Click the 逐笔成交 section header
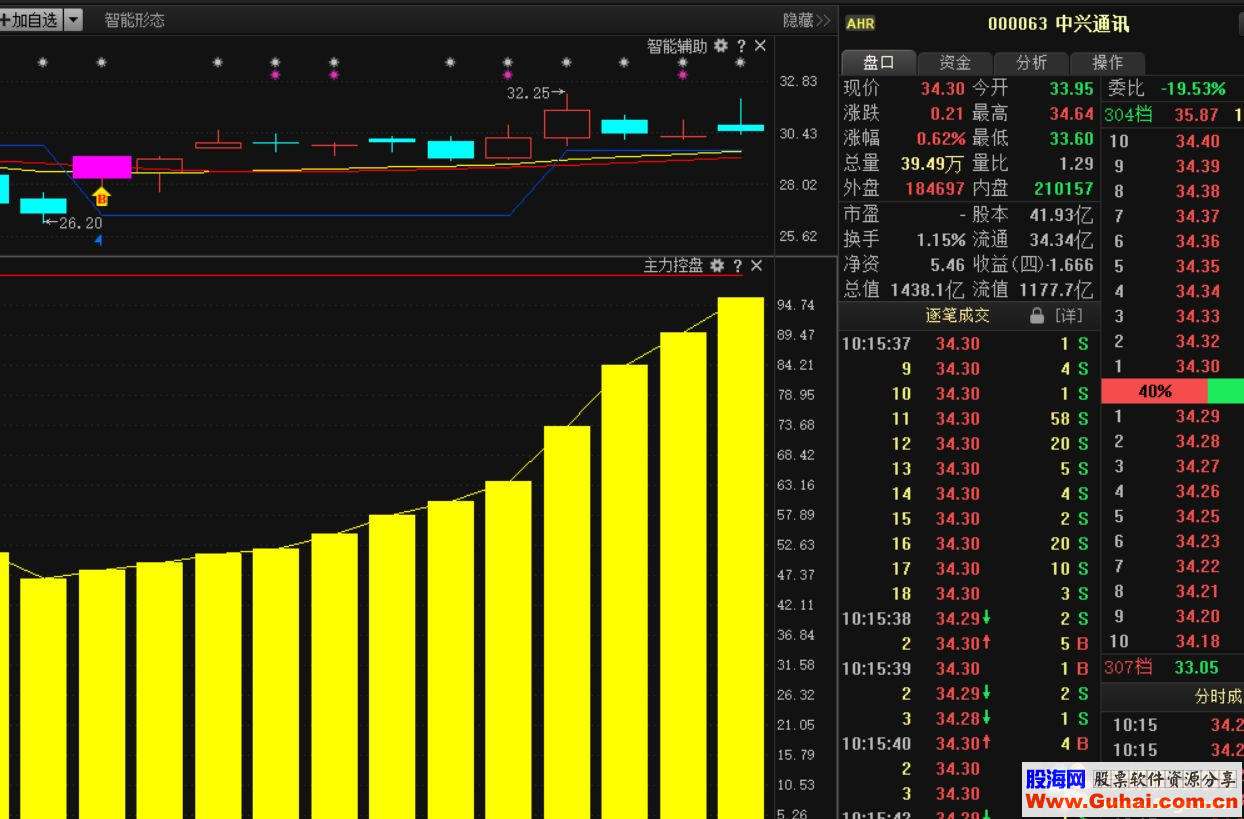The width and height of the screenshot is (1244, 819). 957,316
